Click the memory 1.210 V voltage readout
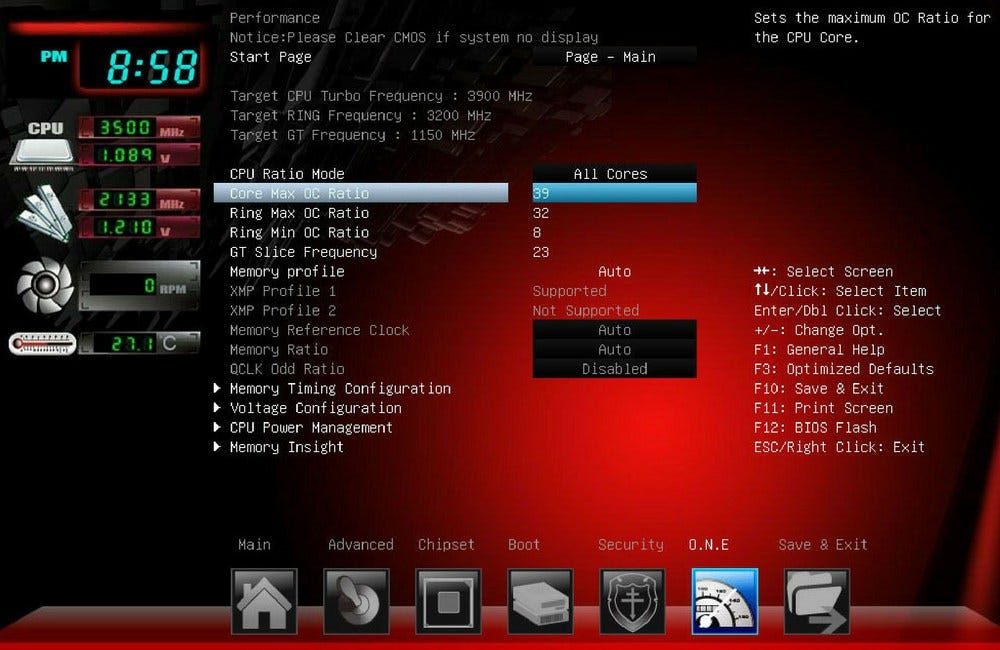 [139, 227]
